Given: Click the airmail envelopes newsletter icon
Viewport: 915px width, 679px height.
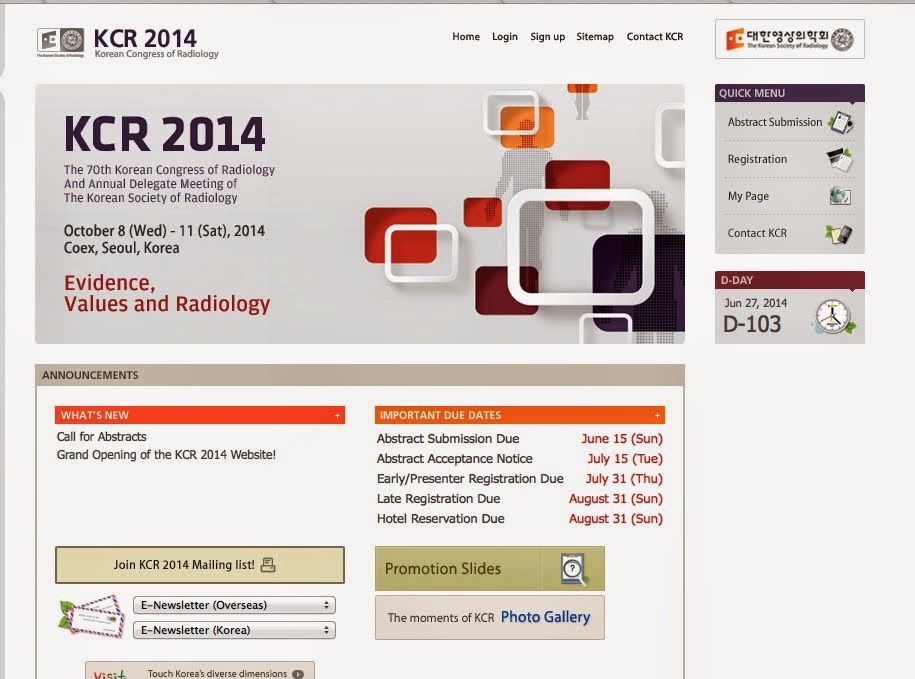Looking at the screenshot, I should (92, 616).
